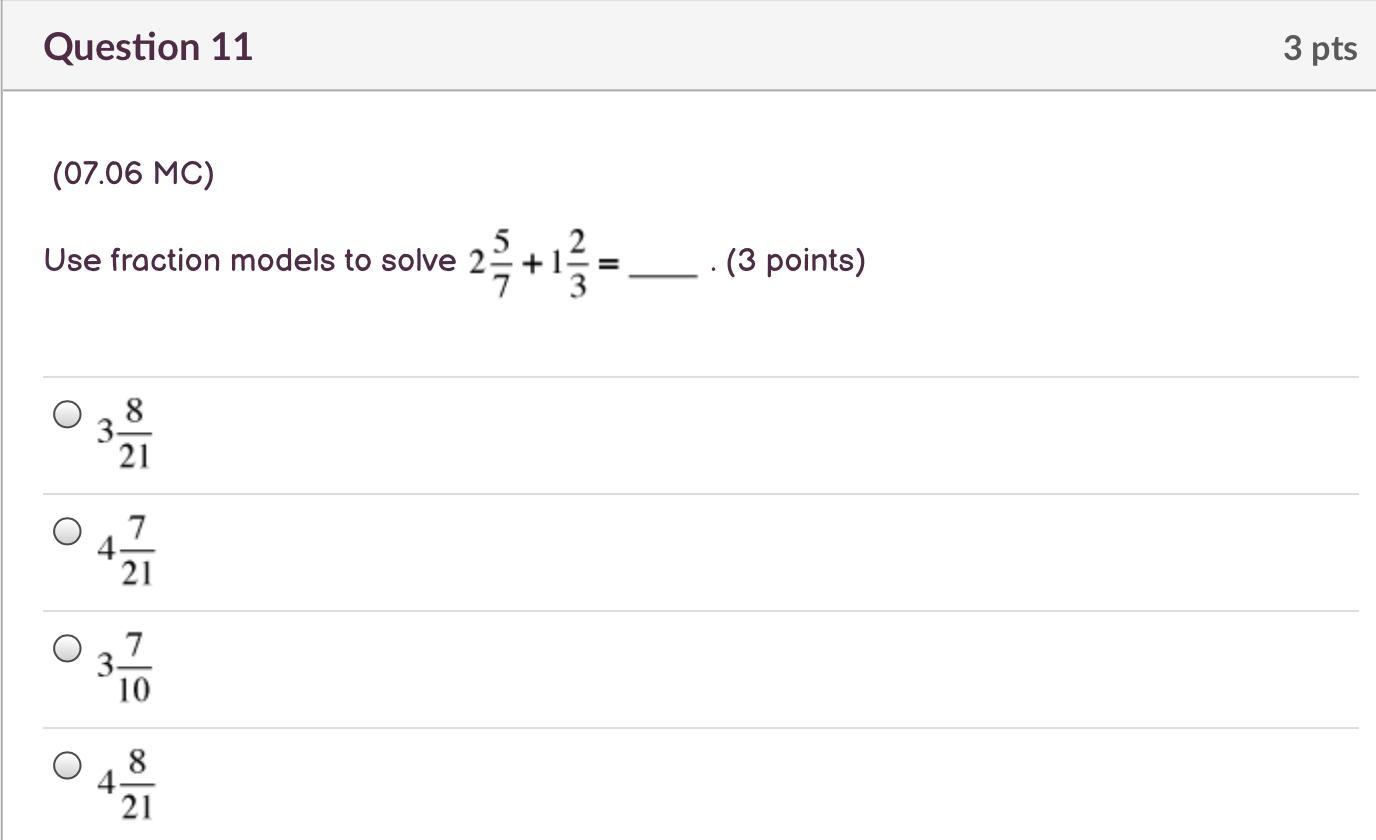Click the Question 11 heading

click(148, 47)
